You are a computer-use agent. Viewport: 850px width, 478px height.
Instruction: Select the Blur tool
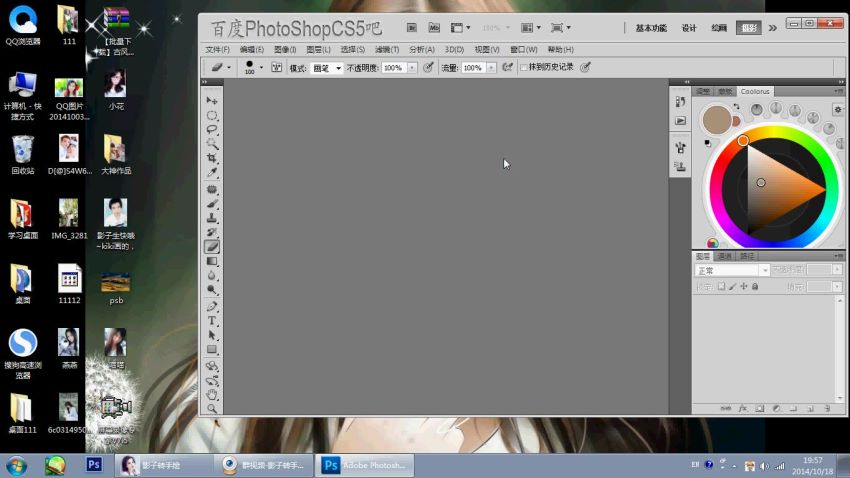[212, 275]
